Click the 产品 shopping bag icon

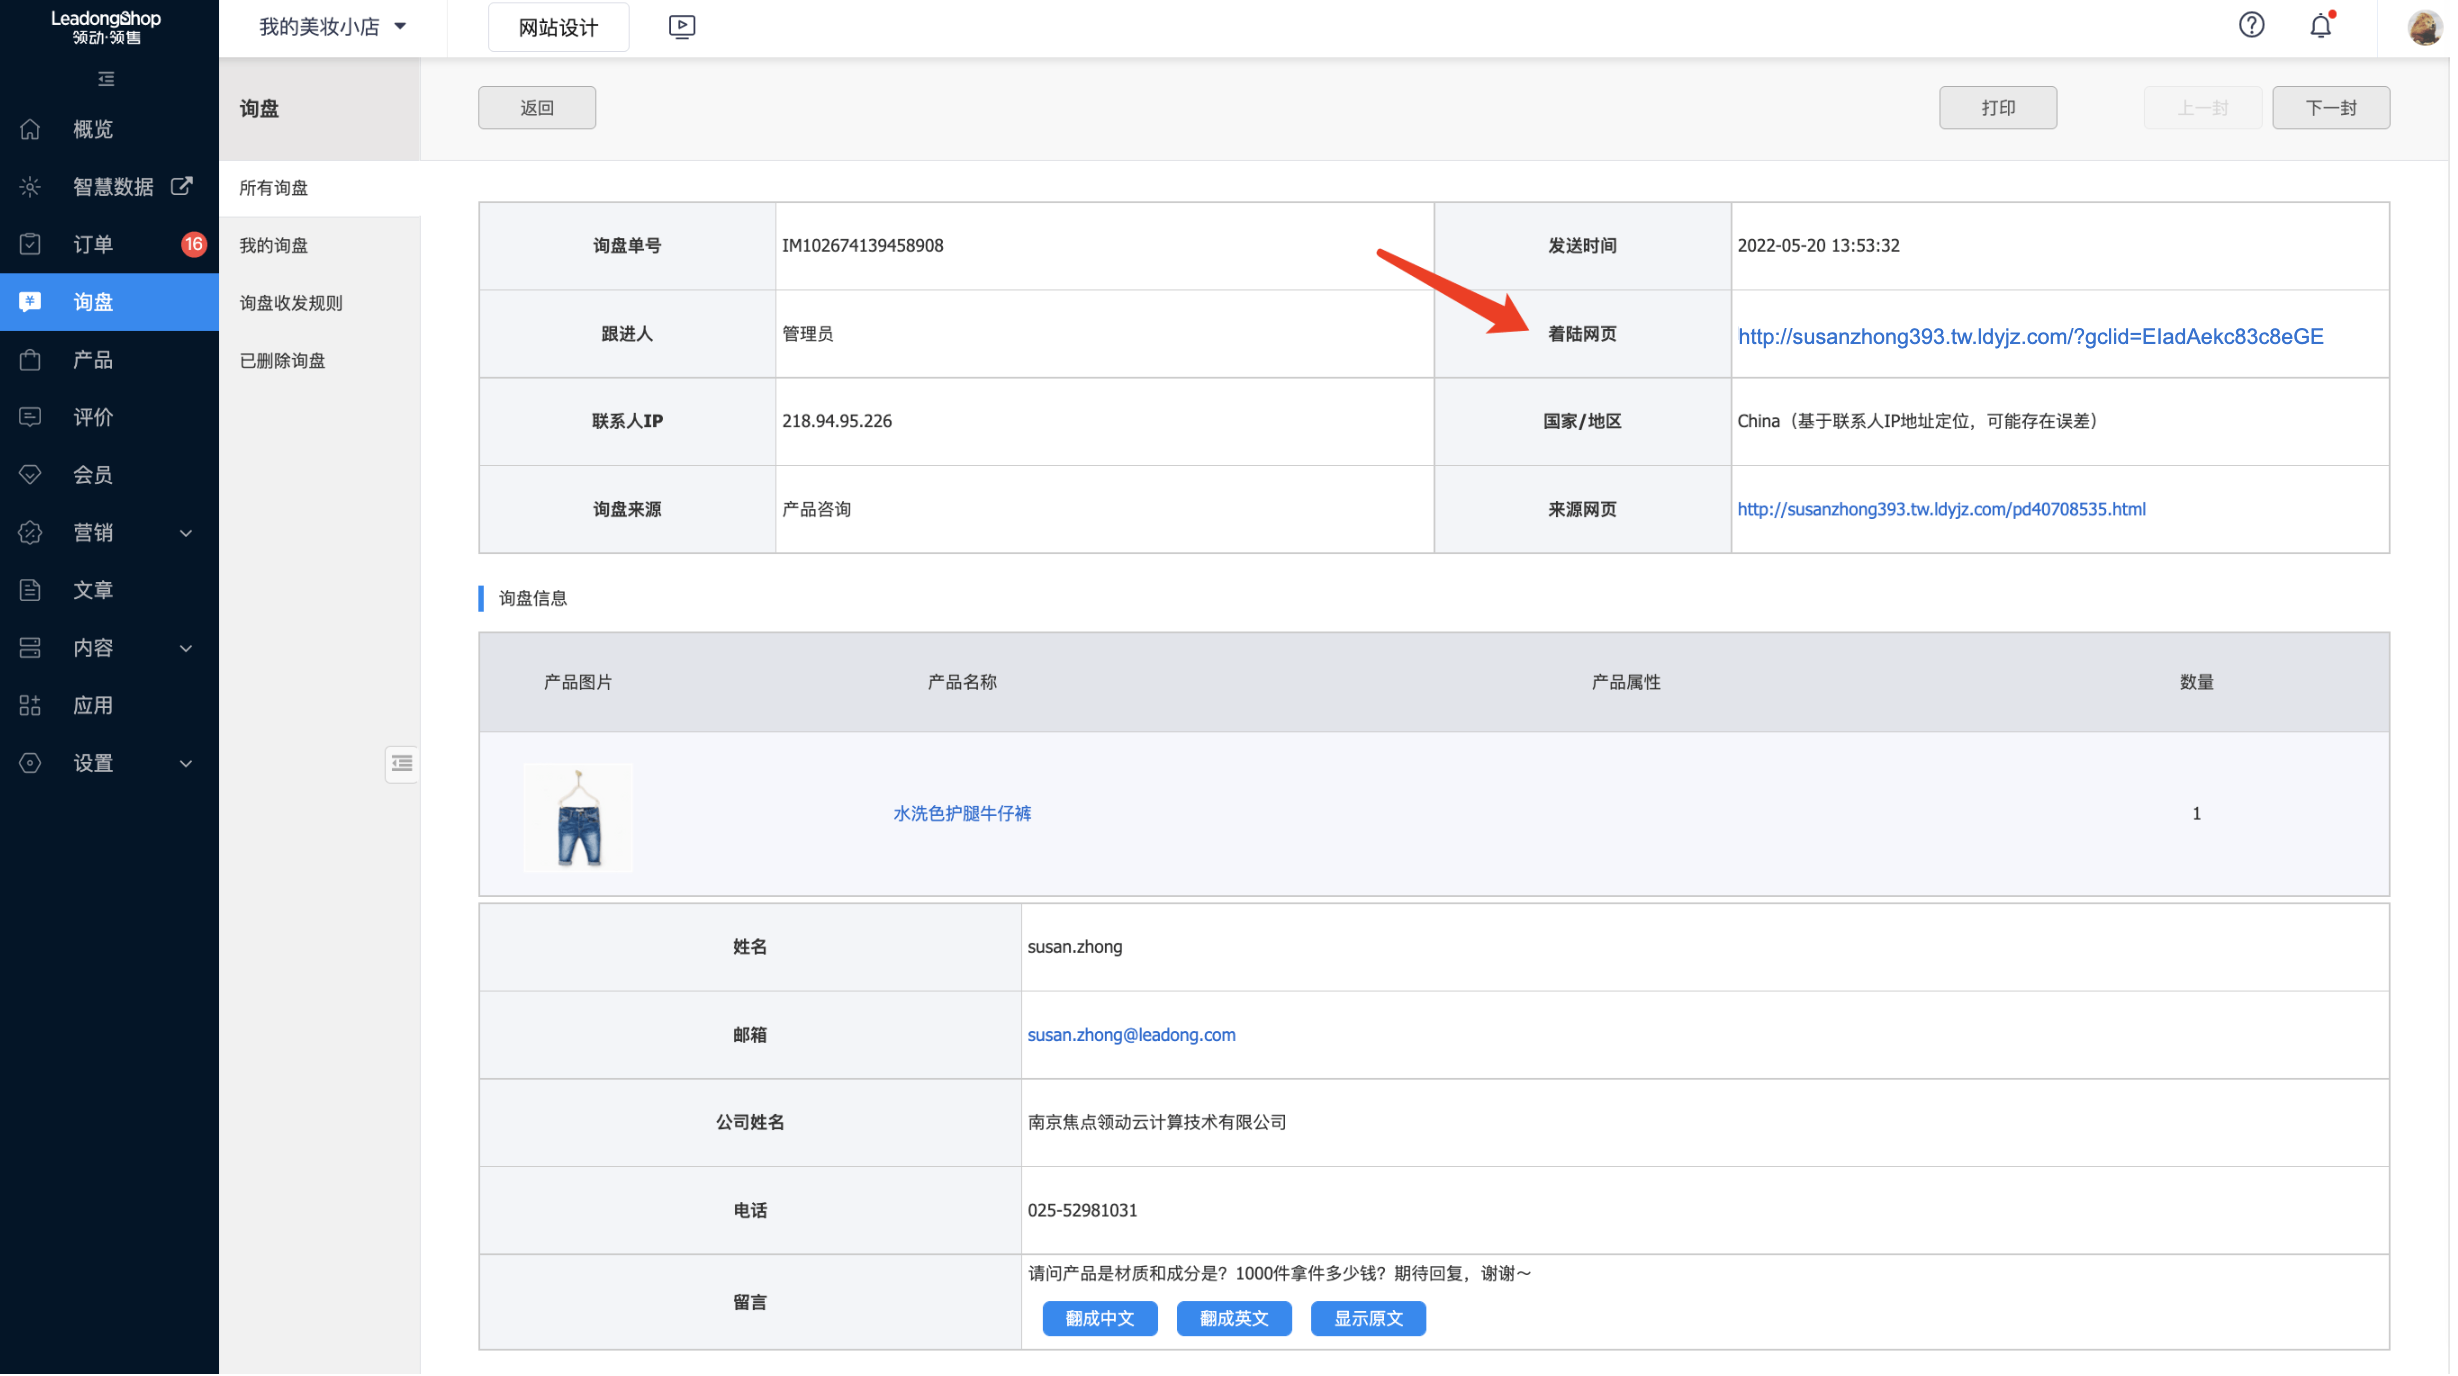coord(30,360)
